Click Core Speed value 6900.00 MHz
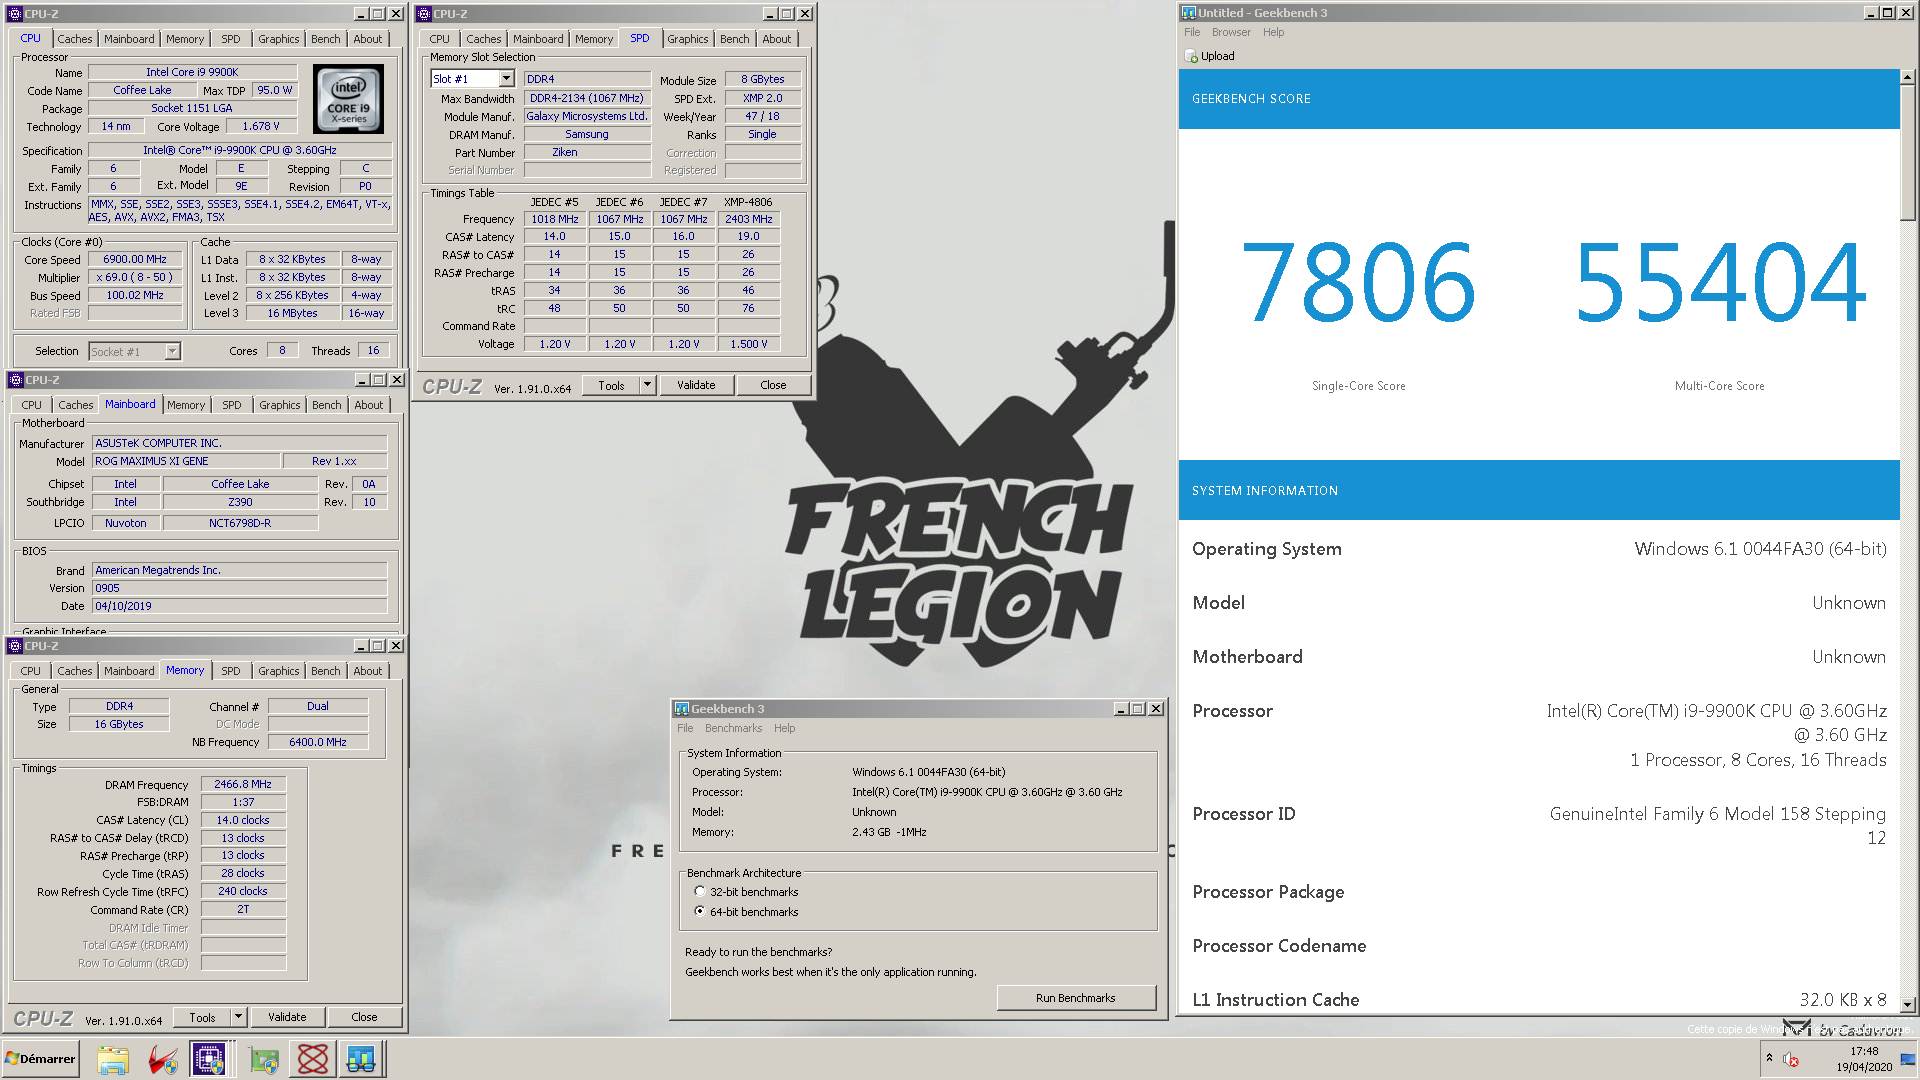1920x1080 pixels. [x=135, y=259]
